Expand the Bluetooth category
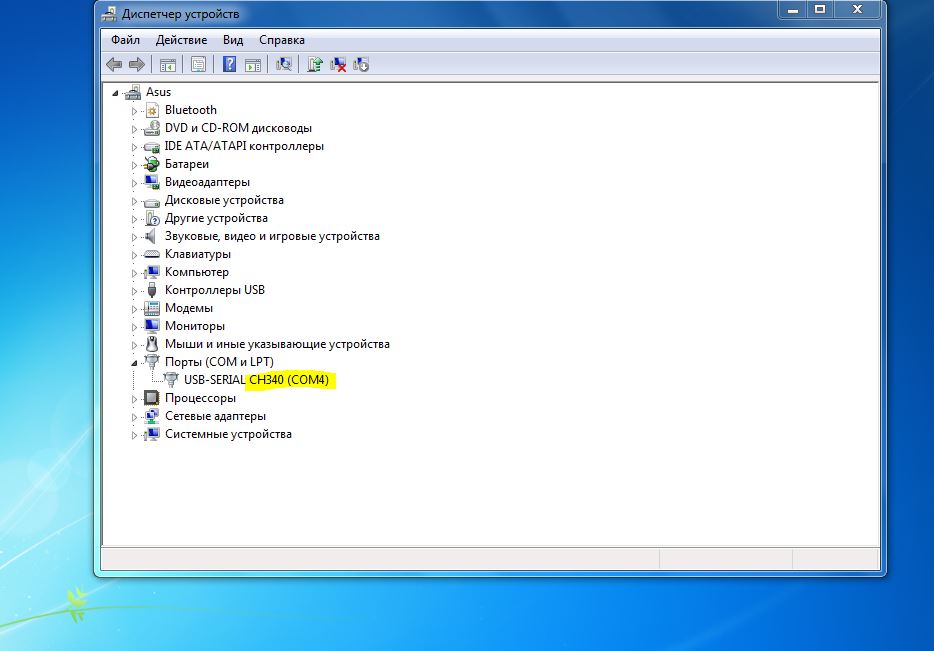This screenshot has width=934, height=651. click(134, 110)
